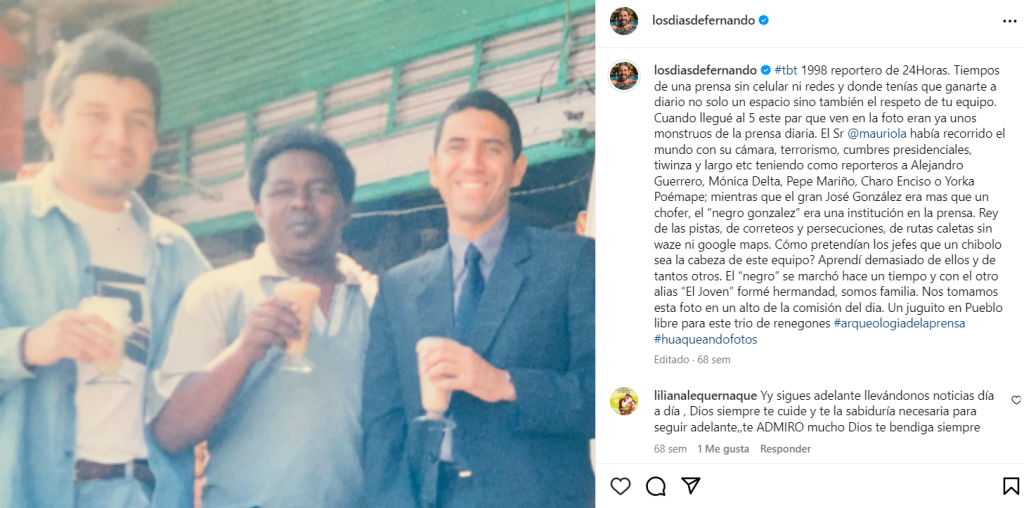Open lilianalequernaque username link
The width and height of the screenshot is (1024, 508).
tap(705, 396)
